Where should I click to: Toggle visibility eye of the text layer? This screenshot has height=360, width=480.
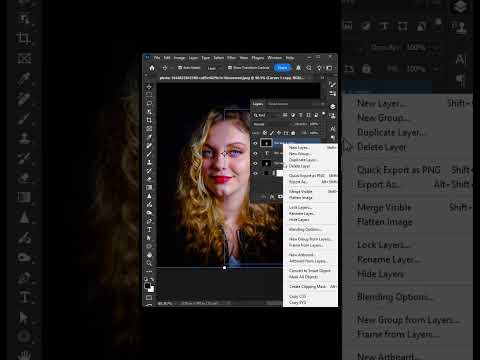[255, 153]
